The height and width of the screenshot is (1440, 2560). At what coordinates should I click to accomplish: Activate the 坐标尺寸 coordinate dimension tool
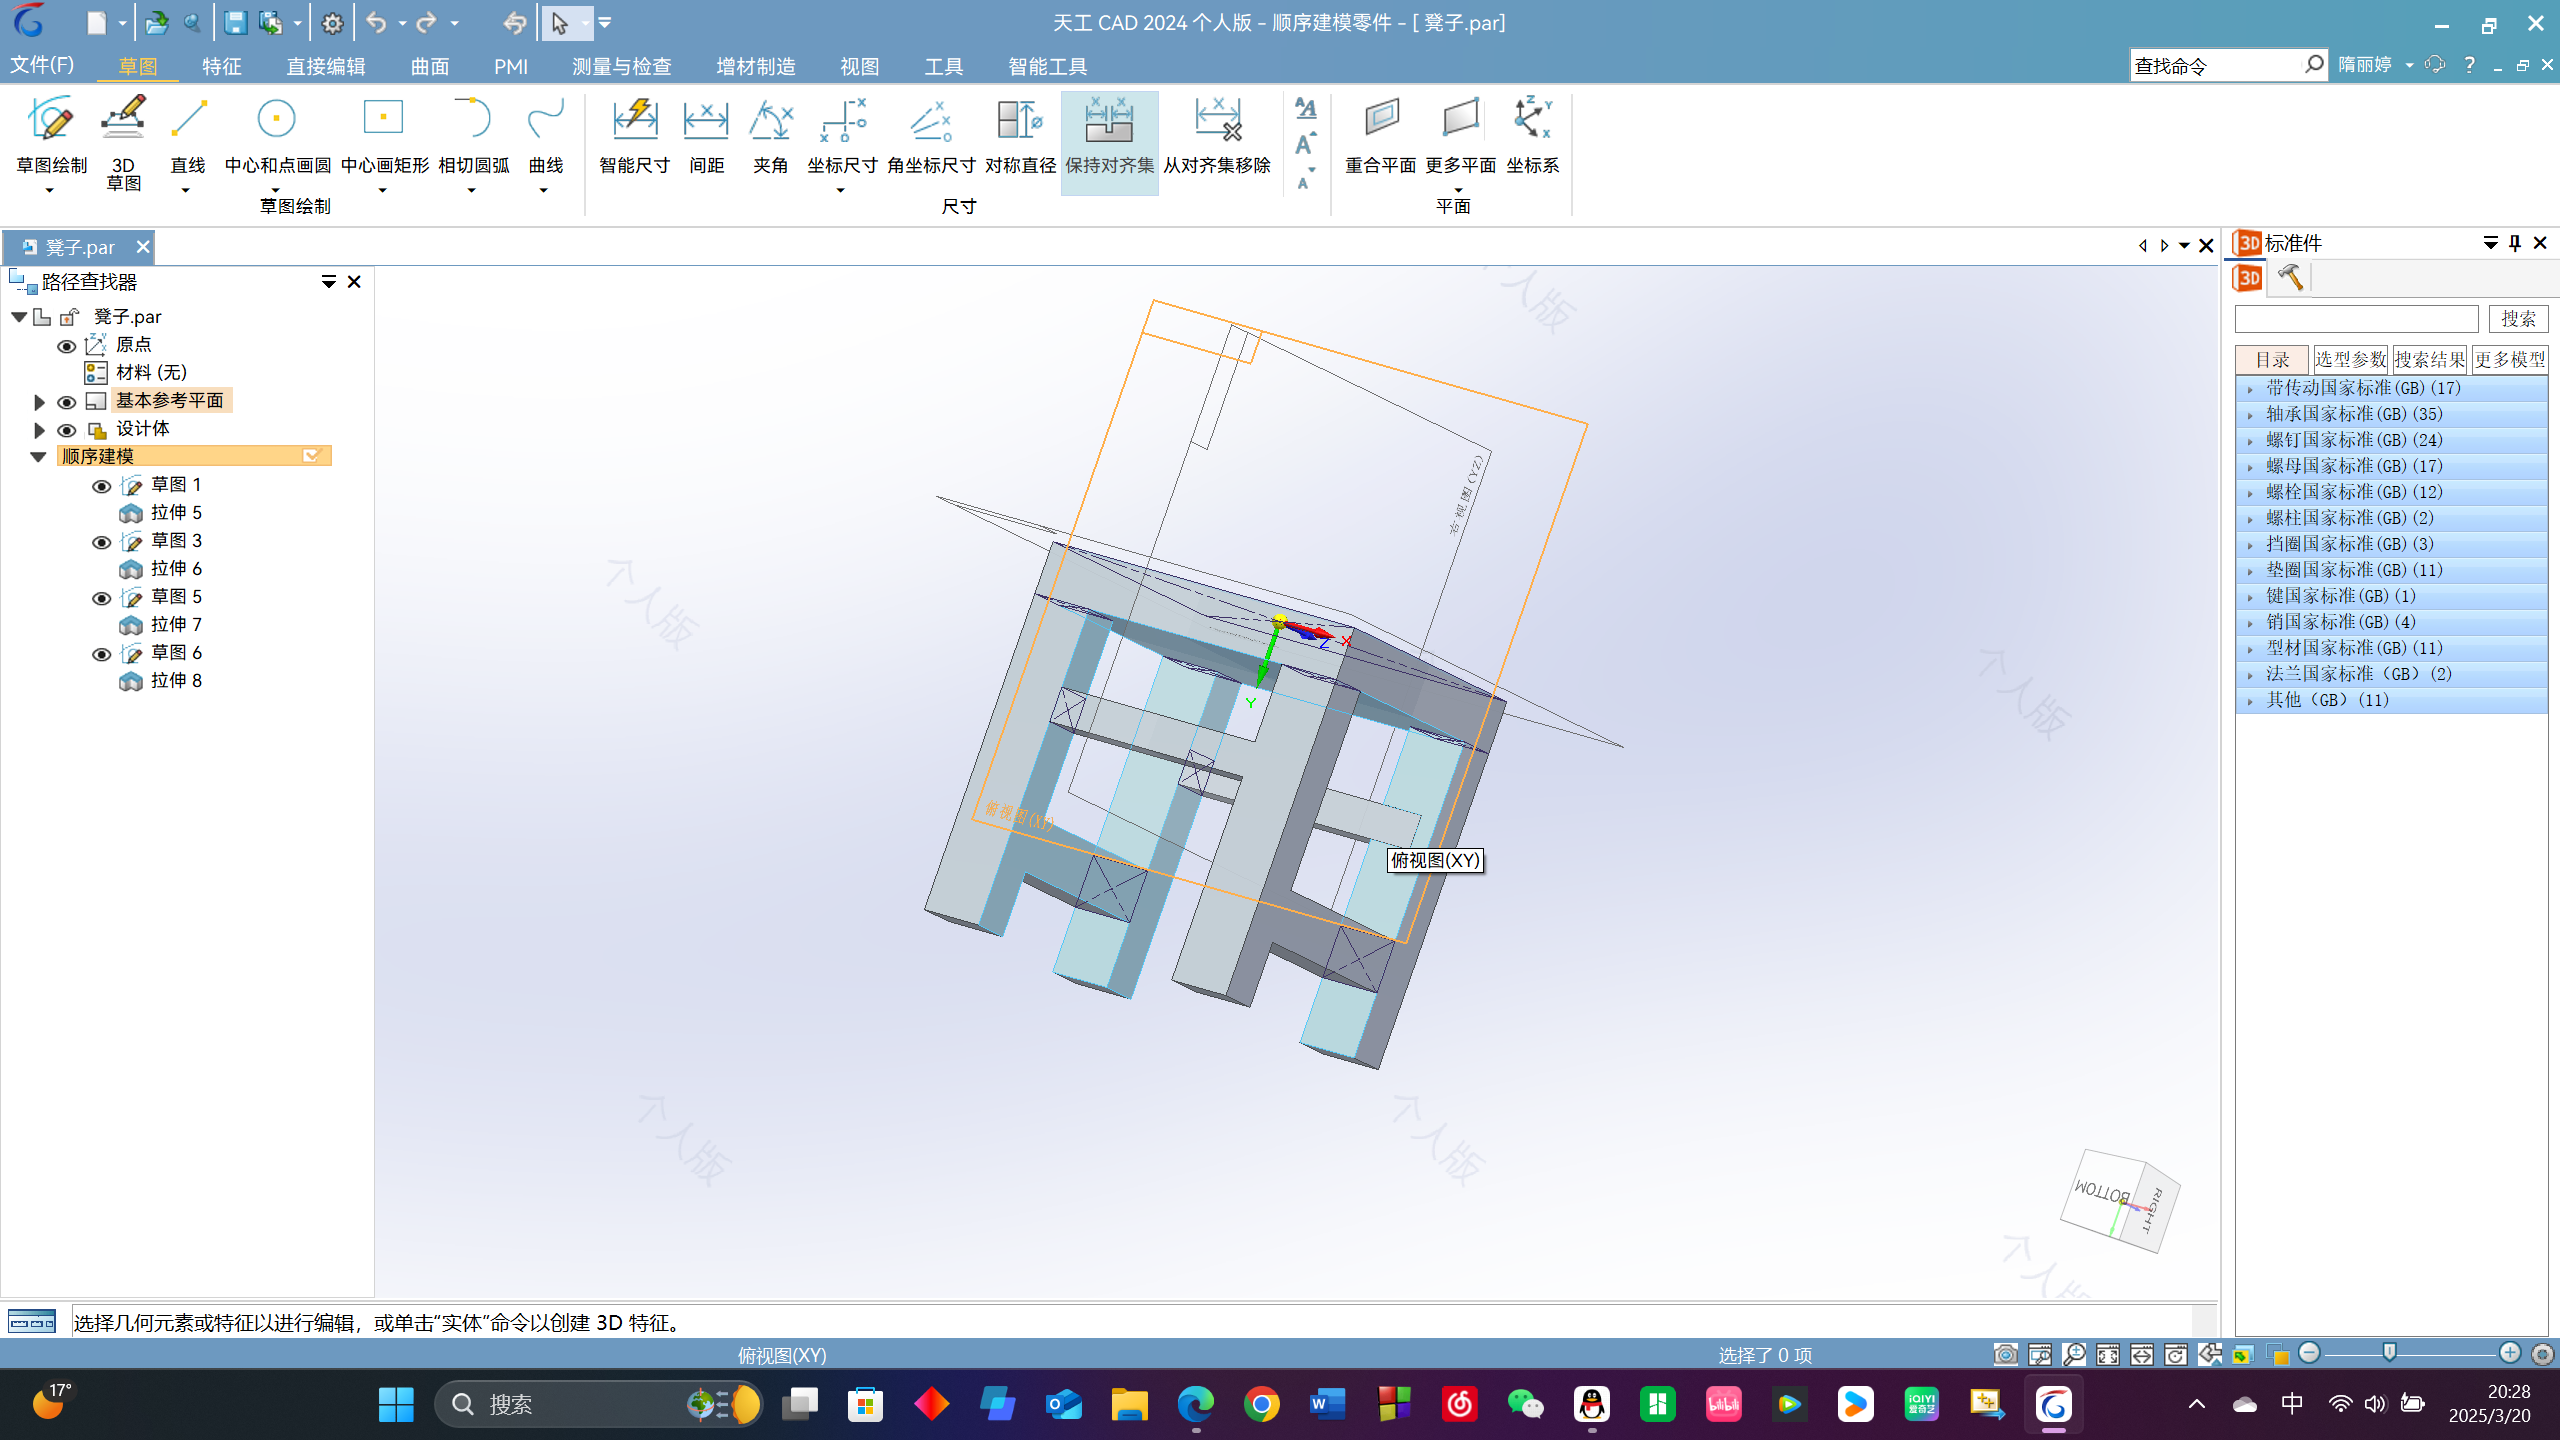pos(842,135)
